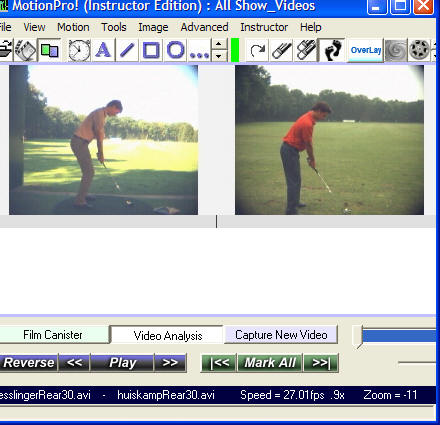Viewport: 440px width, 425px height.
Task: Select the text annotation 'A' tool
Action: 103,50
